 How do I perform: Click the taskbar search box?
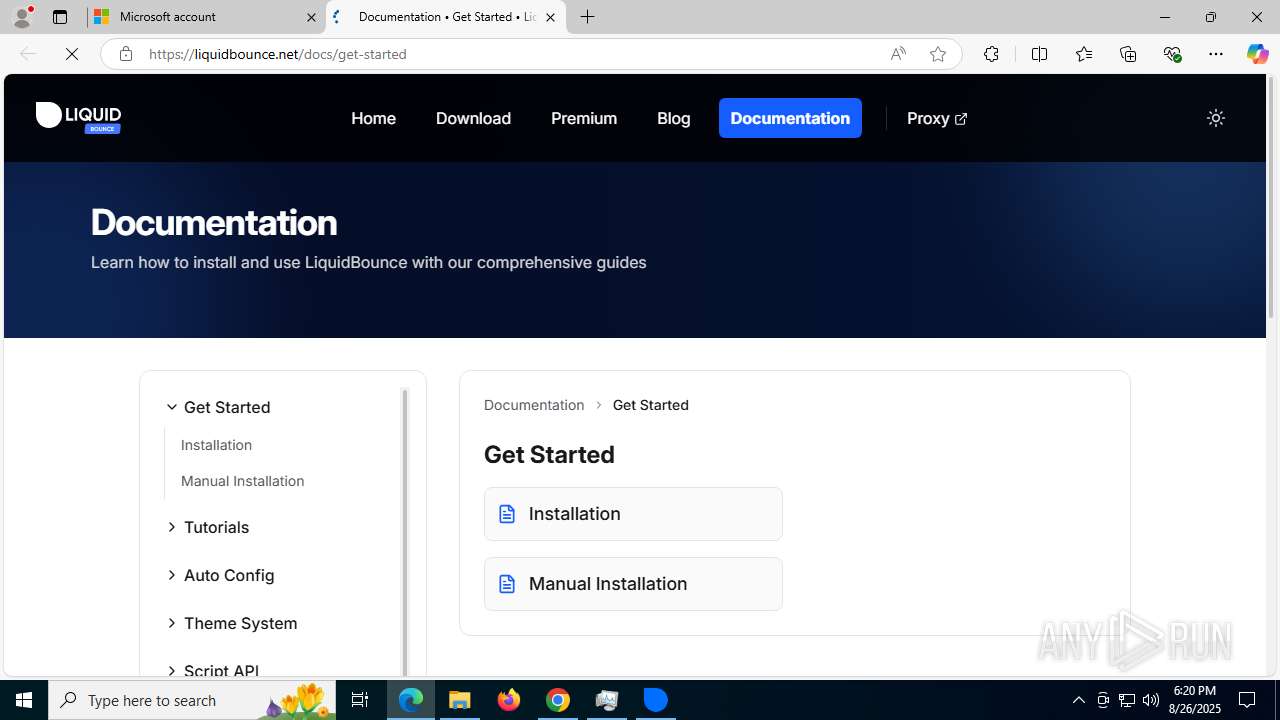click(x=193, y=700)
